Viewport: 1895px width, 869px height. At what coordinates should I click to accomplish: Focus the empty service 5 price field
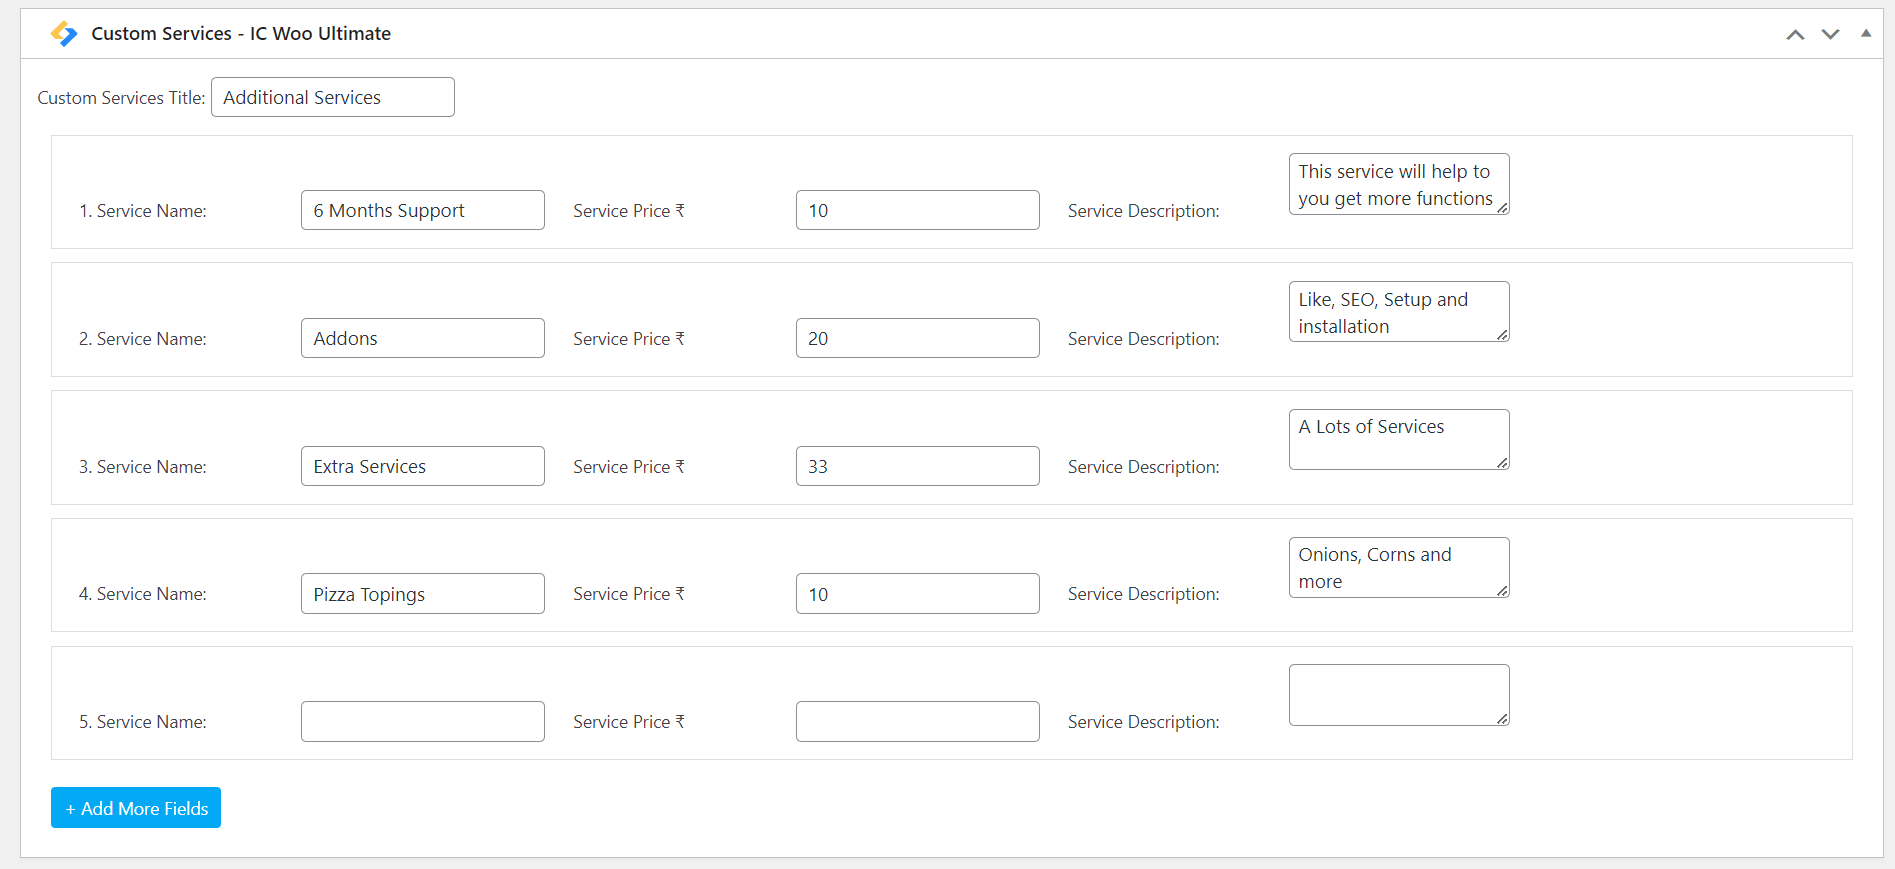pos(918,722)
